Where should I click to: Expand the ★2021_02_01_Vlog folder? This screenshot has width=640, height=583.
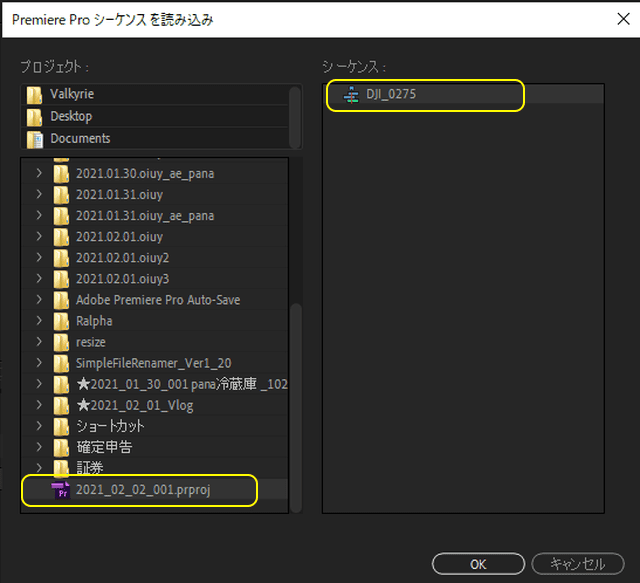[39, 405]
